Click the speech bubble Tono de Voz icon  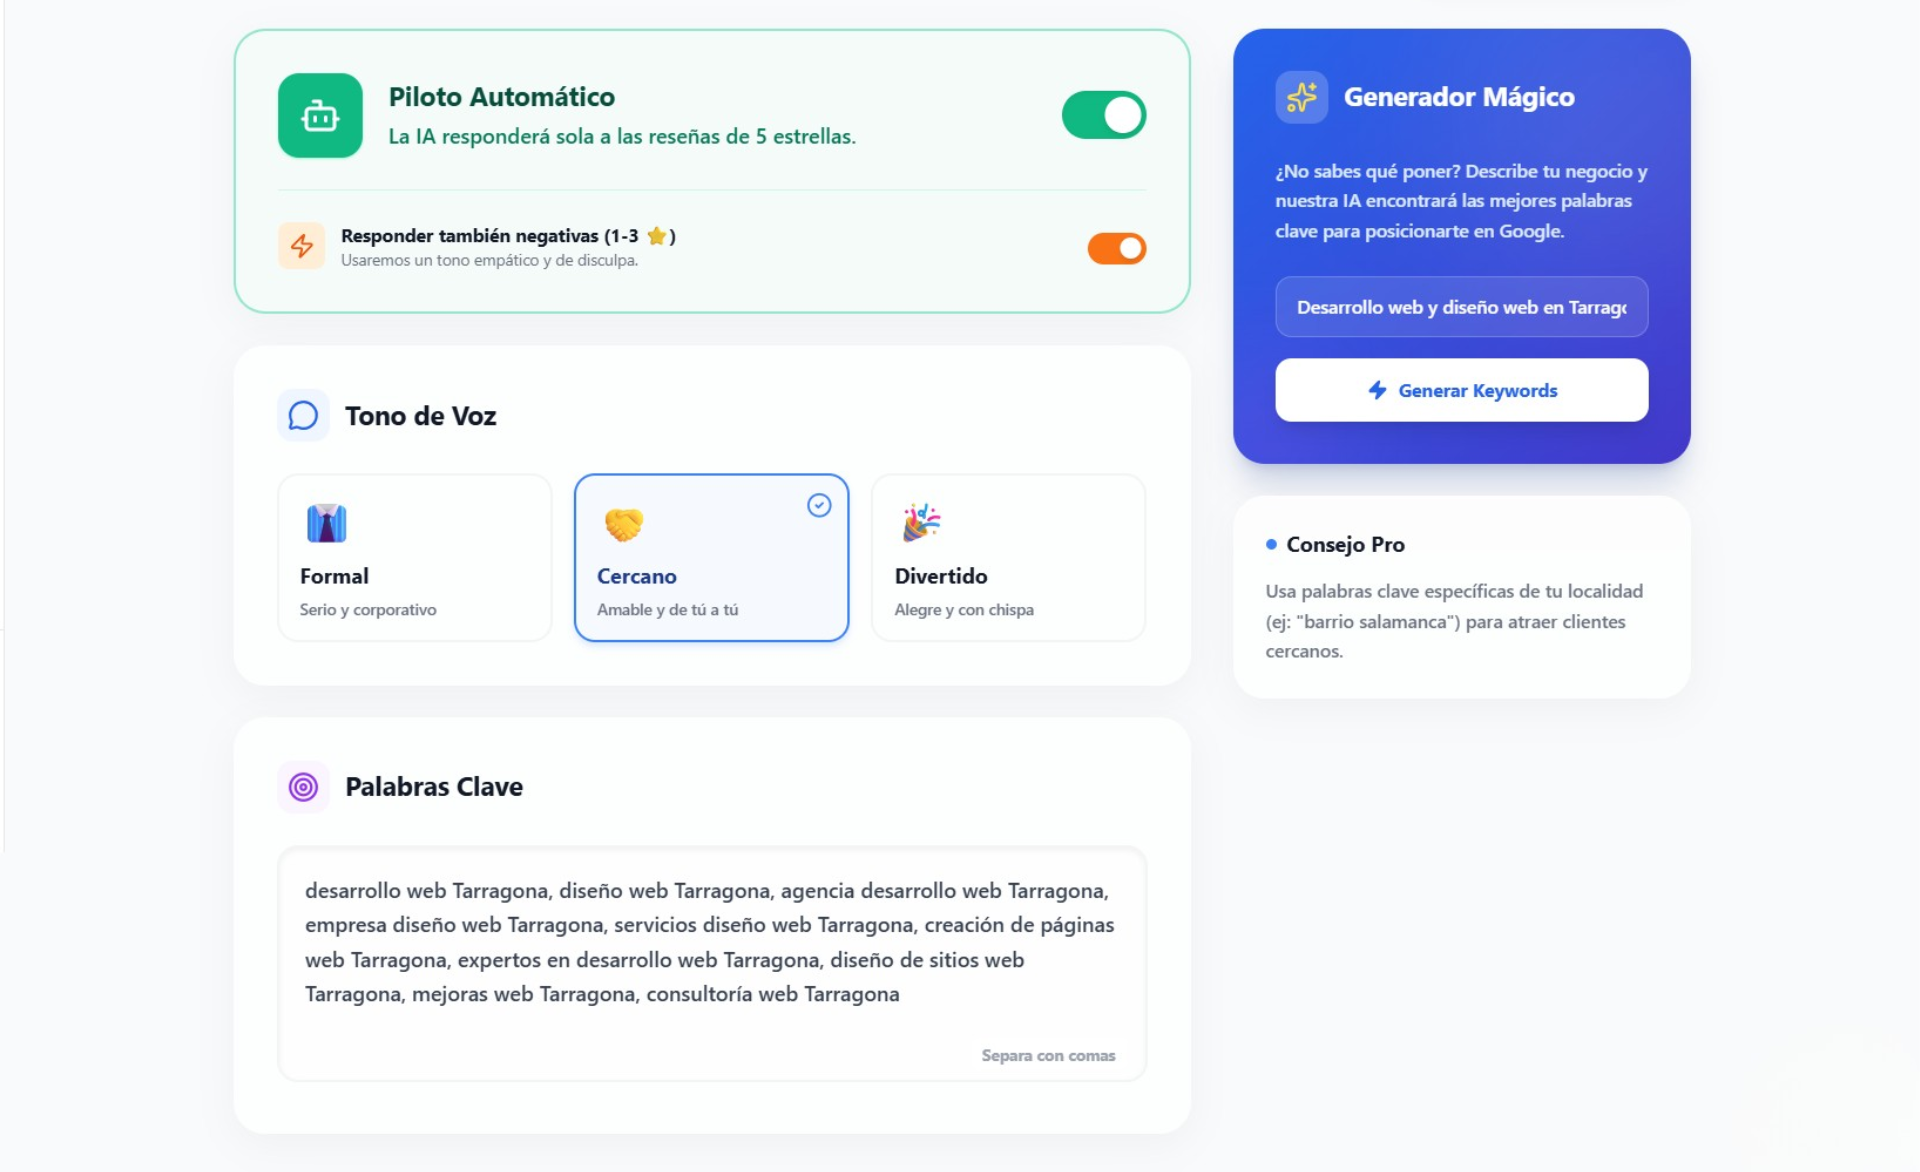(303, 415)
